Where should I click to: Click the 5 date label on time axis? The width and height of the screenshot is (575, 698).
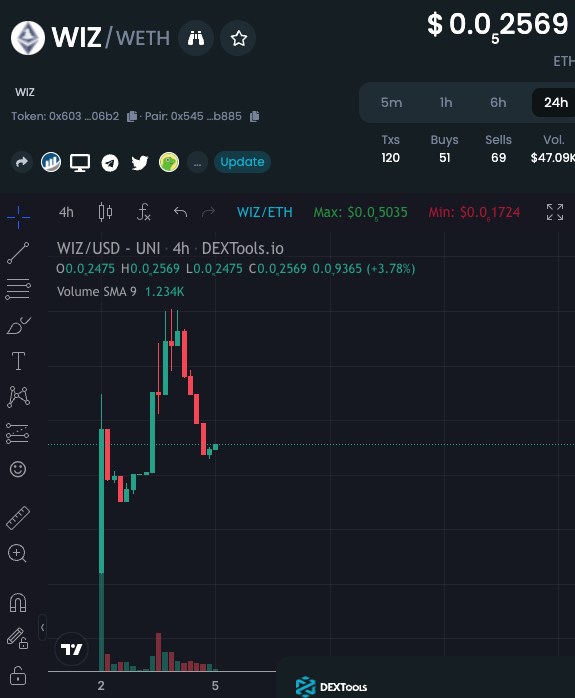[x=215, y=686]
